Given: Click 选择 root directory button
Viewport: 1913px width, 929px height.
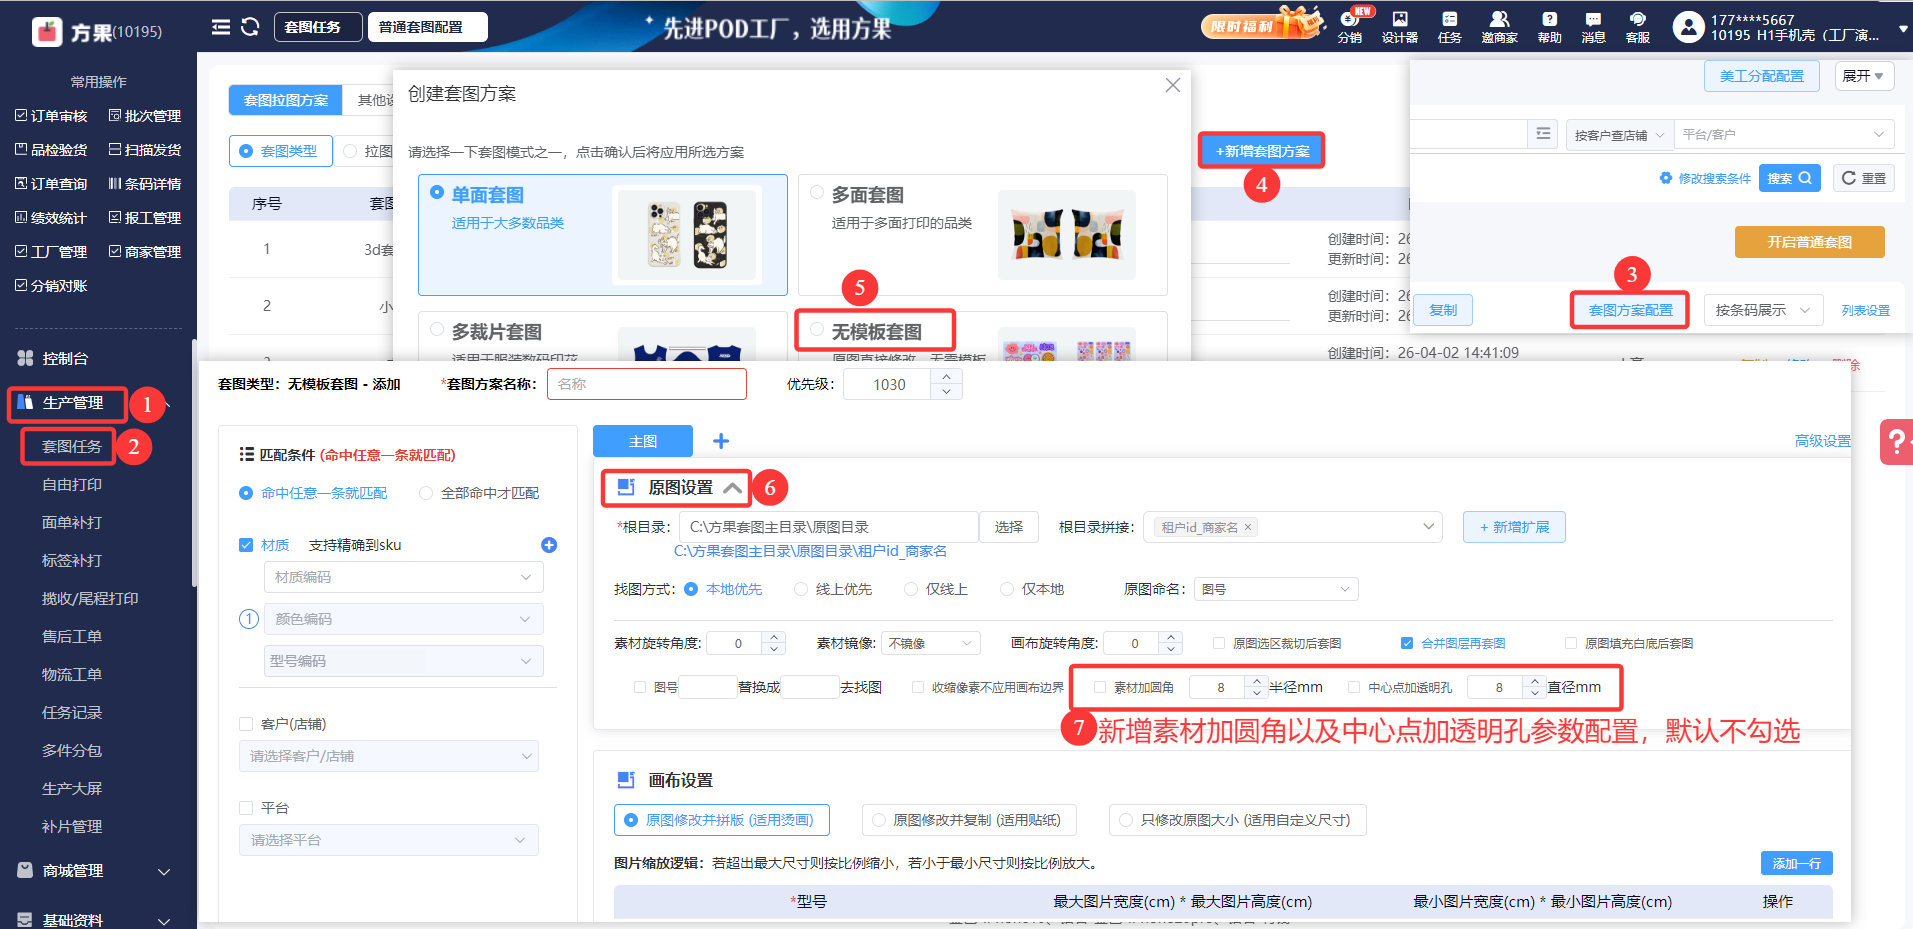Looking at the screenshot, I should (1009, 527).
